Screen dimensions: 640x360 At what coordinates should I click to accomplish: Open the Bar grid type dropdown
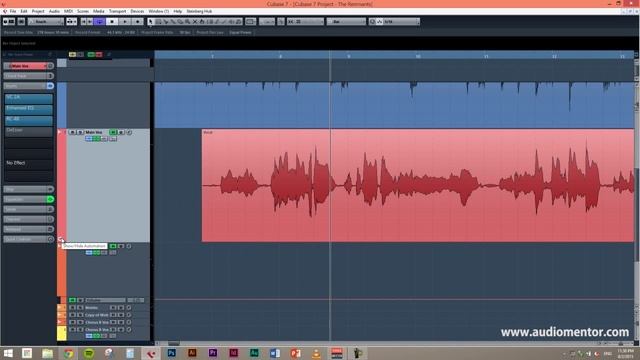coord(346,22)
